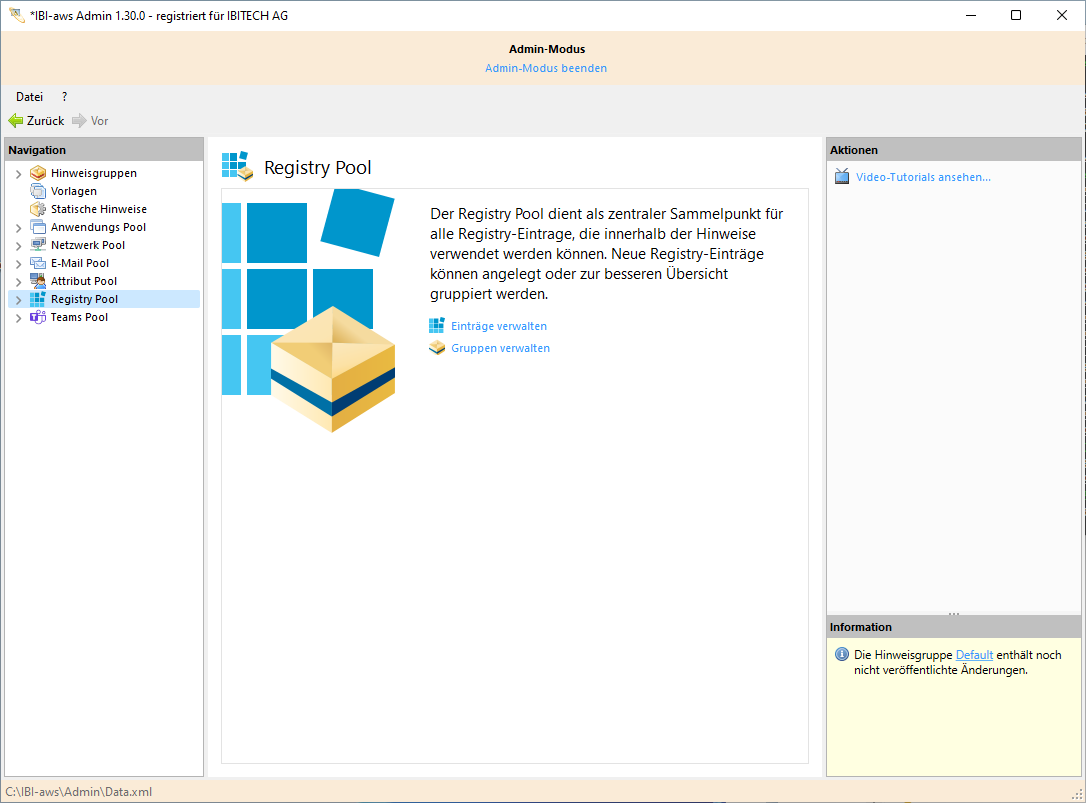
Task: Click the Statische Hinweise icon
Action: (38, 209)
